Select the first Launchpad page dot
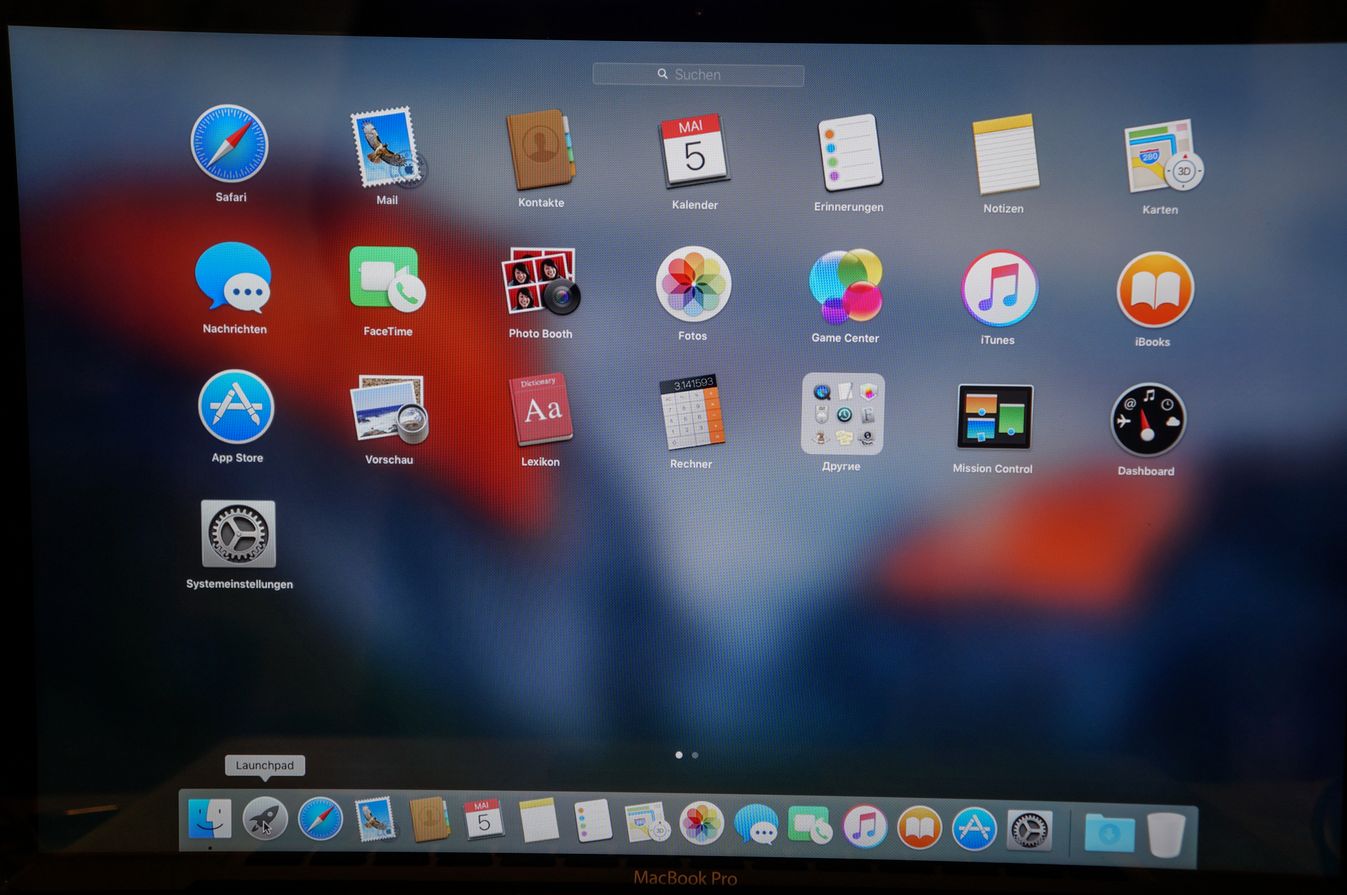 679,755
